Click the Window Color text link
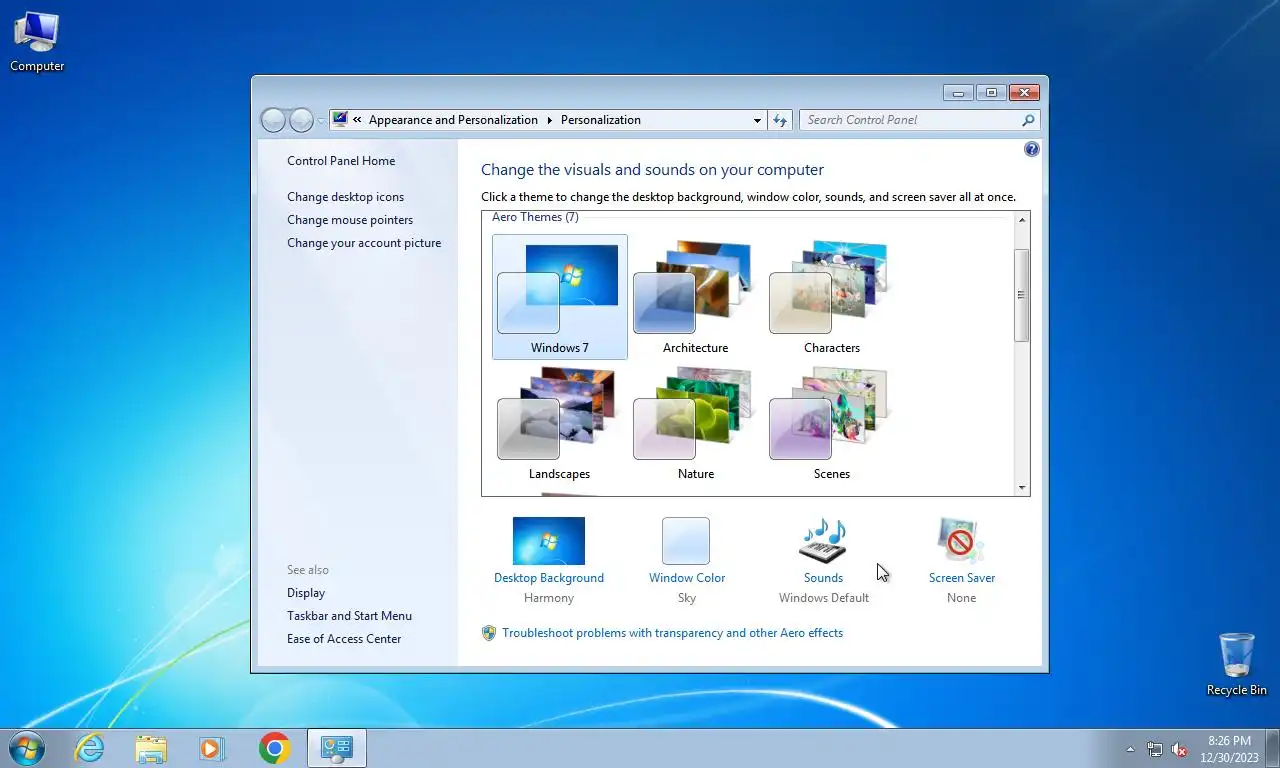The width and height of the screenshot is (1280, 768). pyautogui.click(x=687, y=578)
